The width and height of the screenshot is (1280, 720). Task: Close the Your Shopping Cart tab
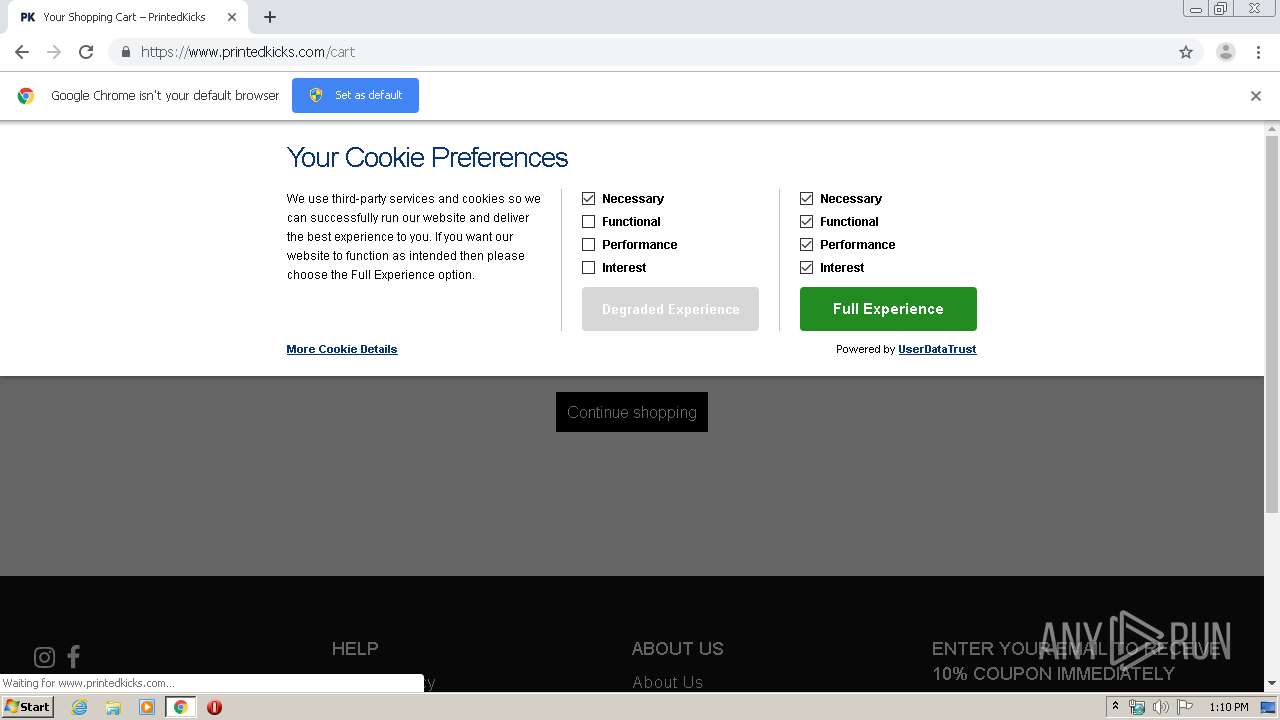pyautogui.click(x=232, y=17)
